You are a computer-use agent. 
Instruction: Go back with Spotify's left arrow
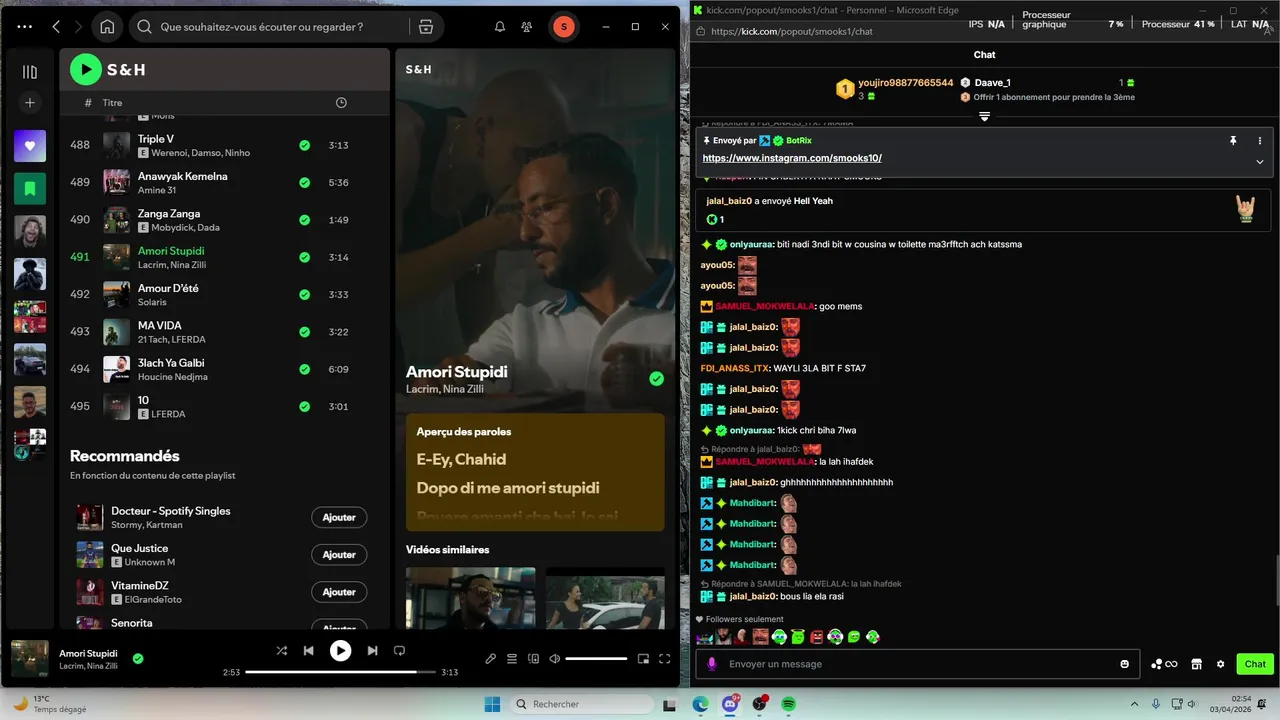[56, 27]
